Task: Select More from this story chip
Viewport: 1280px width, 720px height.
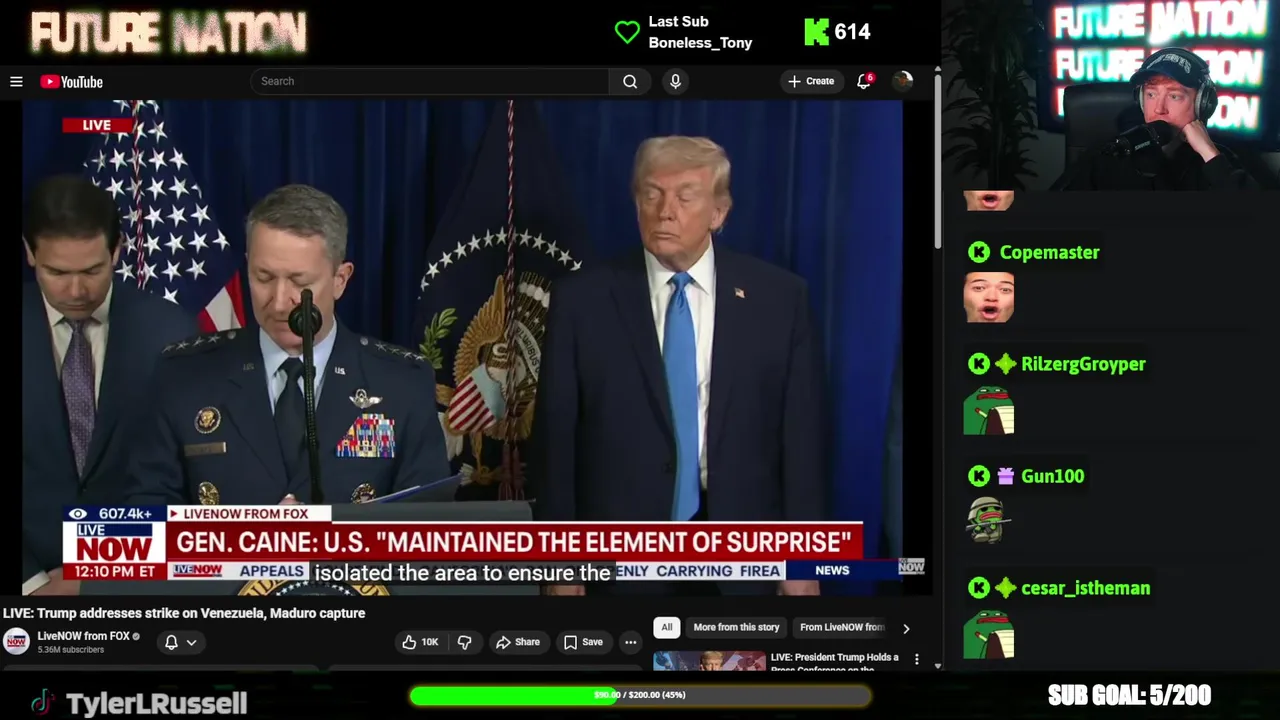Action: point(736,627)
